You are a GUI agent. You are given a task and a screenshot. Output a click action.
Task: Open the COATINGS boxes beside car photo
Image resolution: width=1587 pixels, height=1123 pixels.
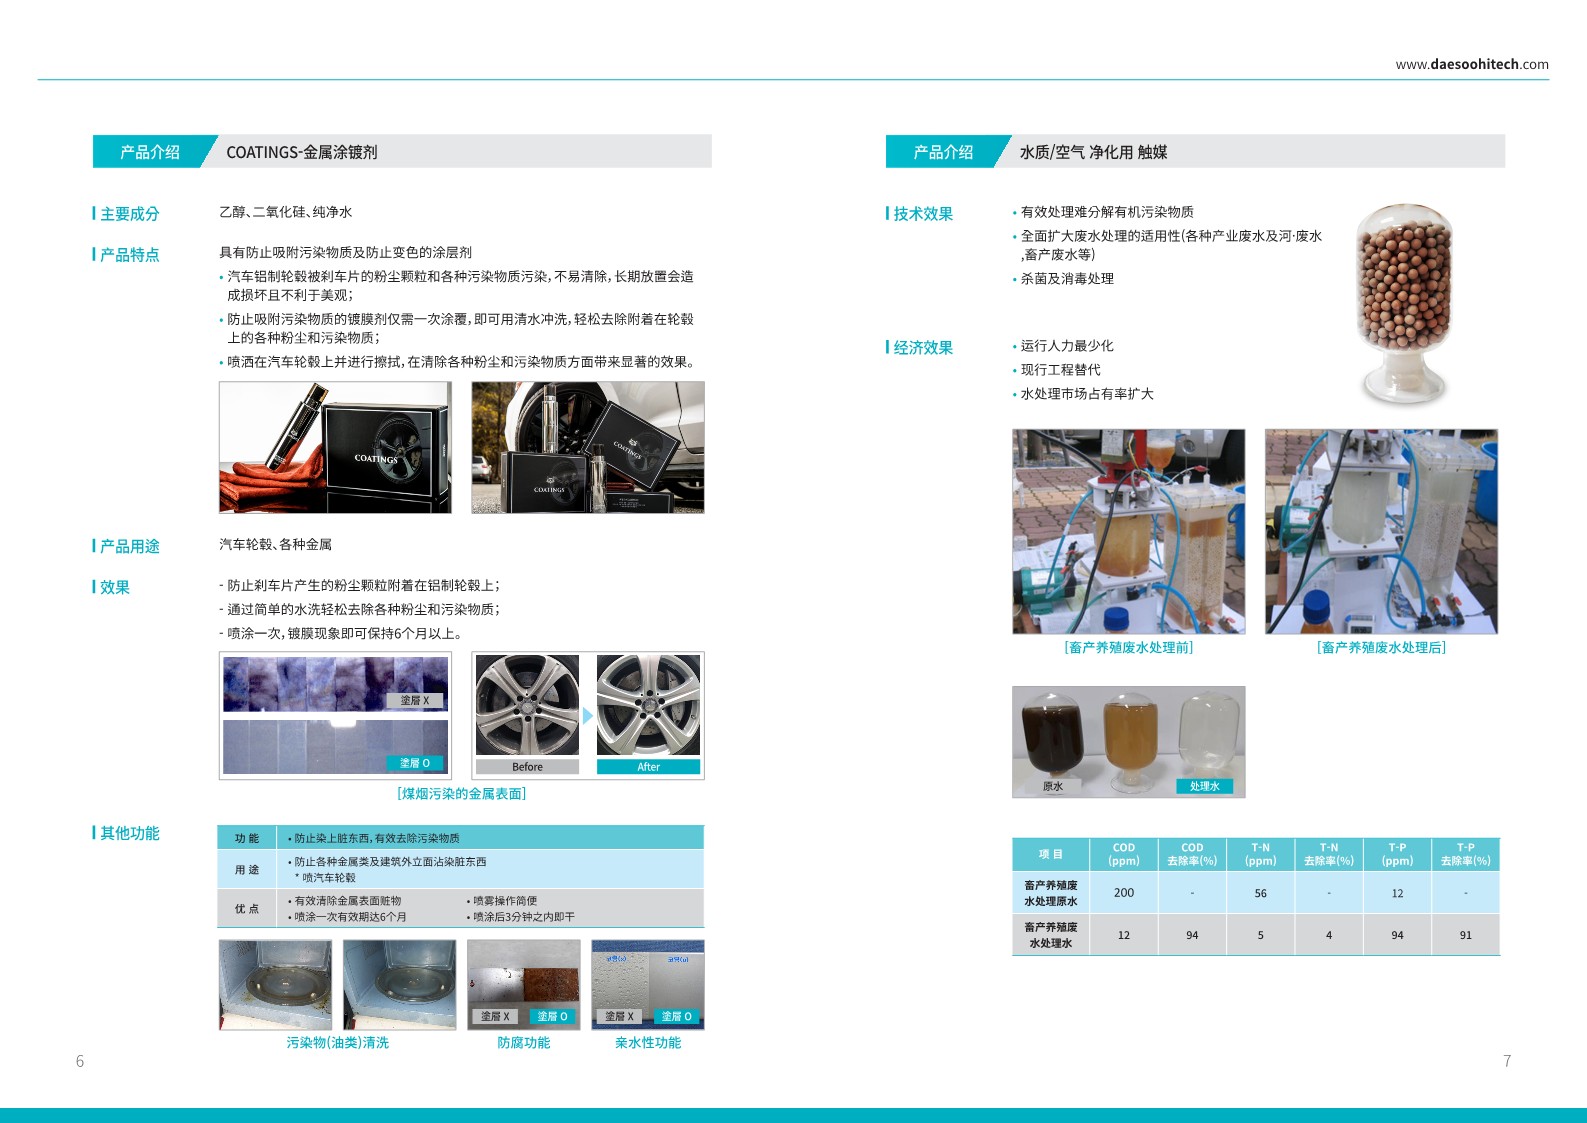(588, 447)
